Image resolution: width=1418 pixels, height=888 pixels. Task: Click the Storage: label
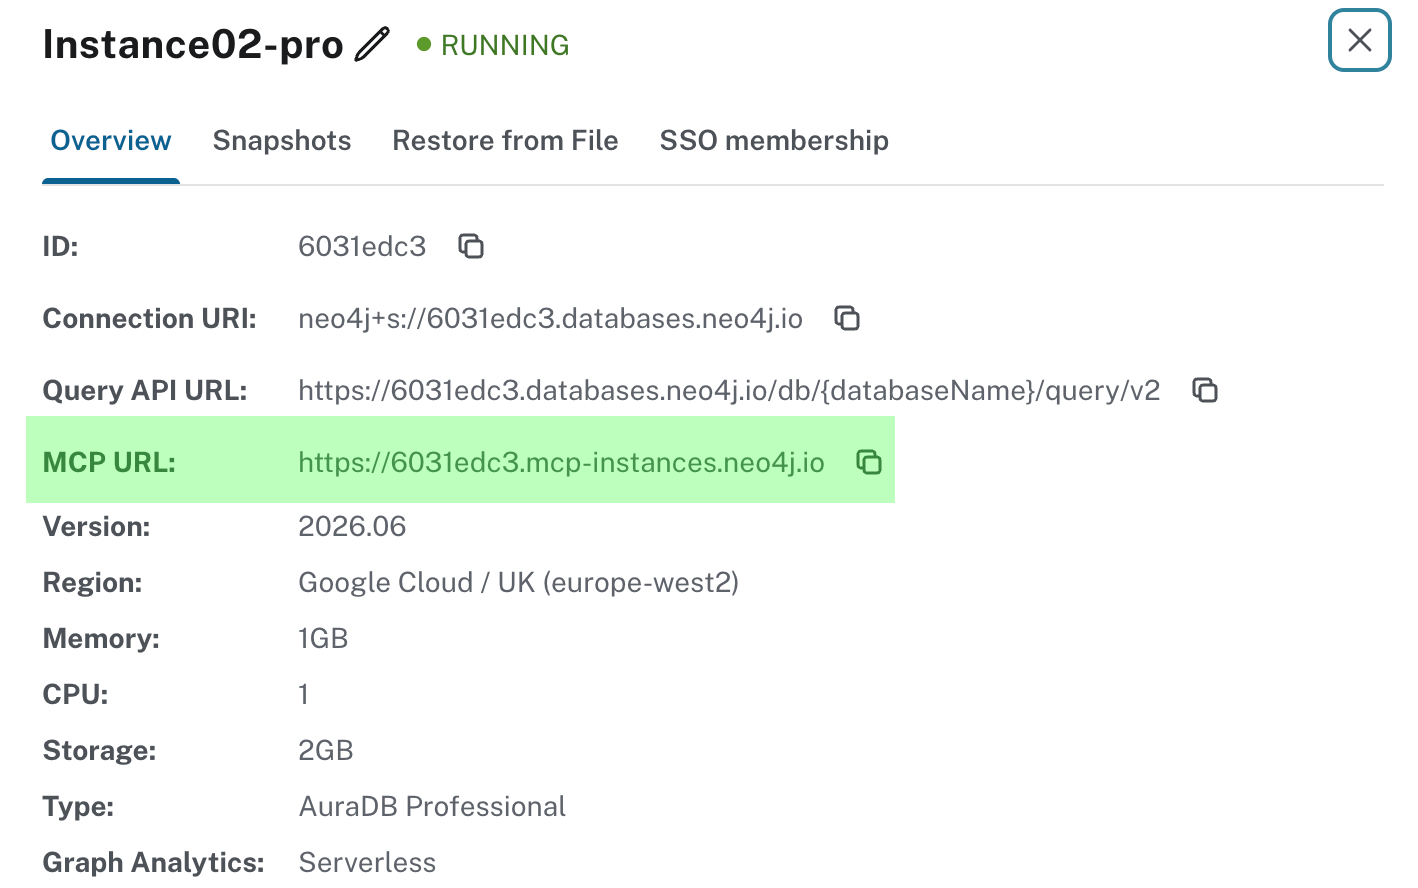click(100, 750)
